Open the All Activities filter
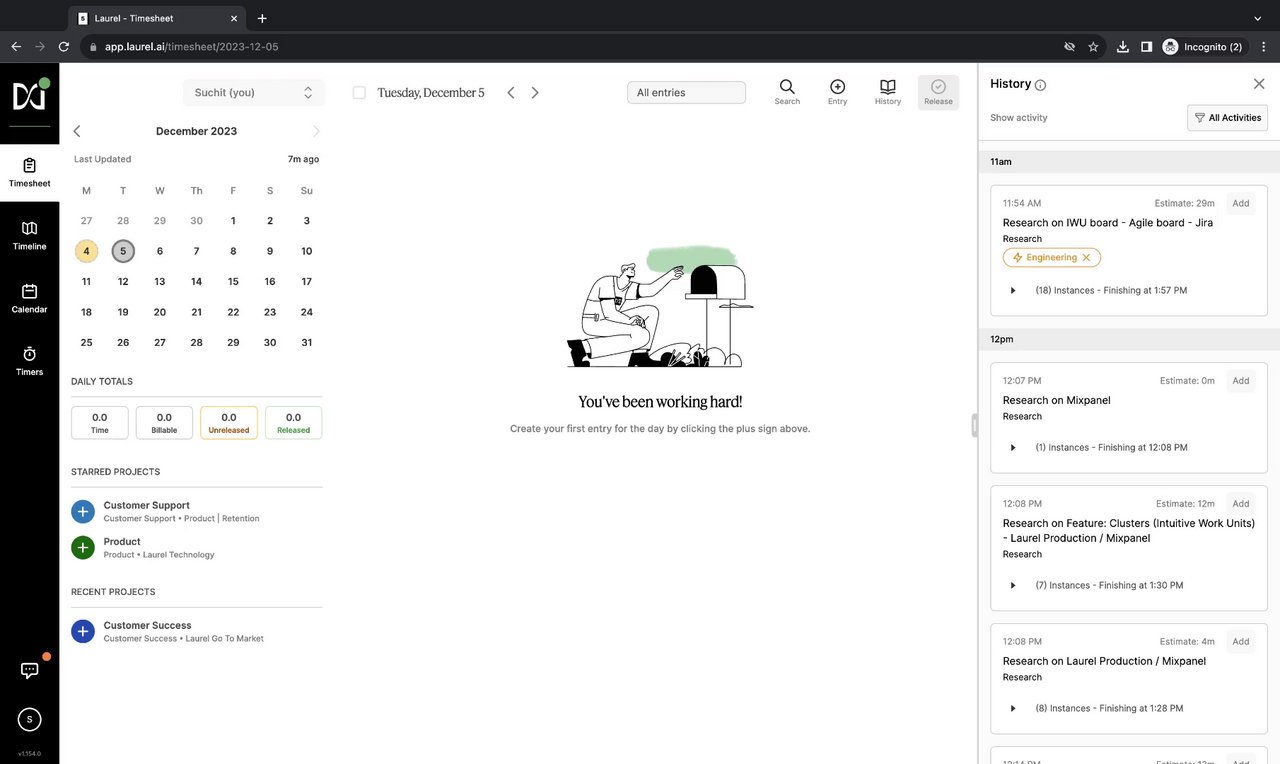This screenshot has height=764, width=1280. pyautogui.click(x=1227, y=117)
